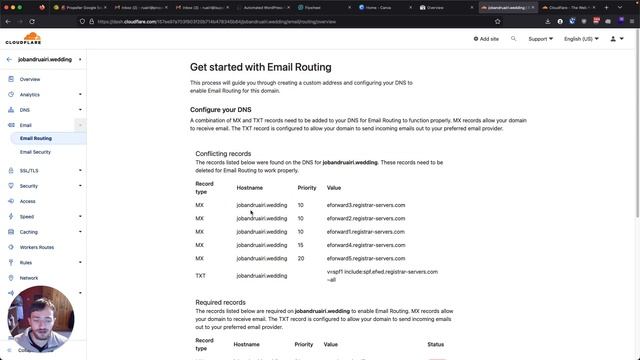Click priority 15 cell

pyautogui.click(x=300, y=245)
